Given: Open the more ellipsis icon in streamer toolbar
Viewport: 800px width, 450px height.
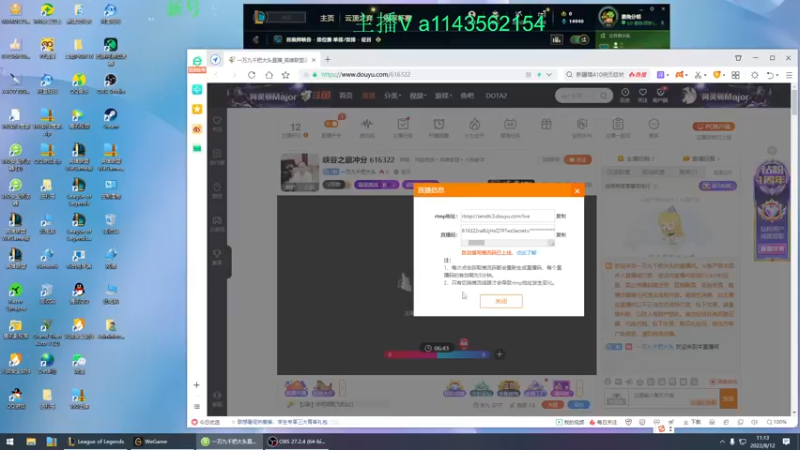Looking at the screenshot, I should click(654, 124).
